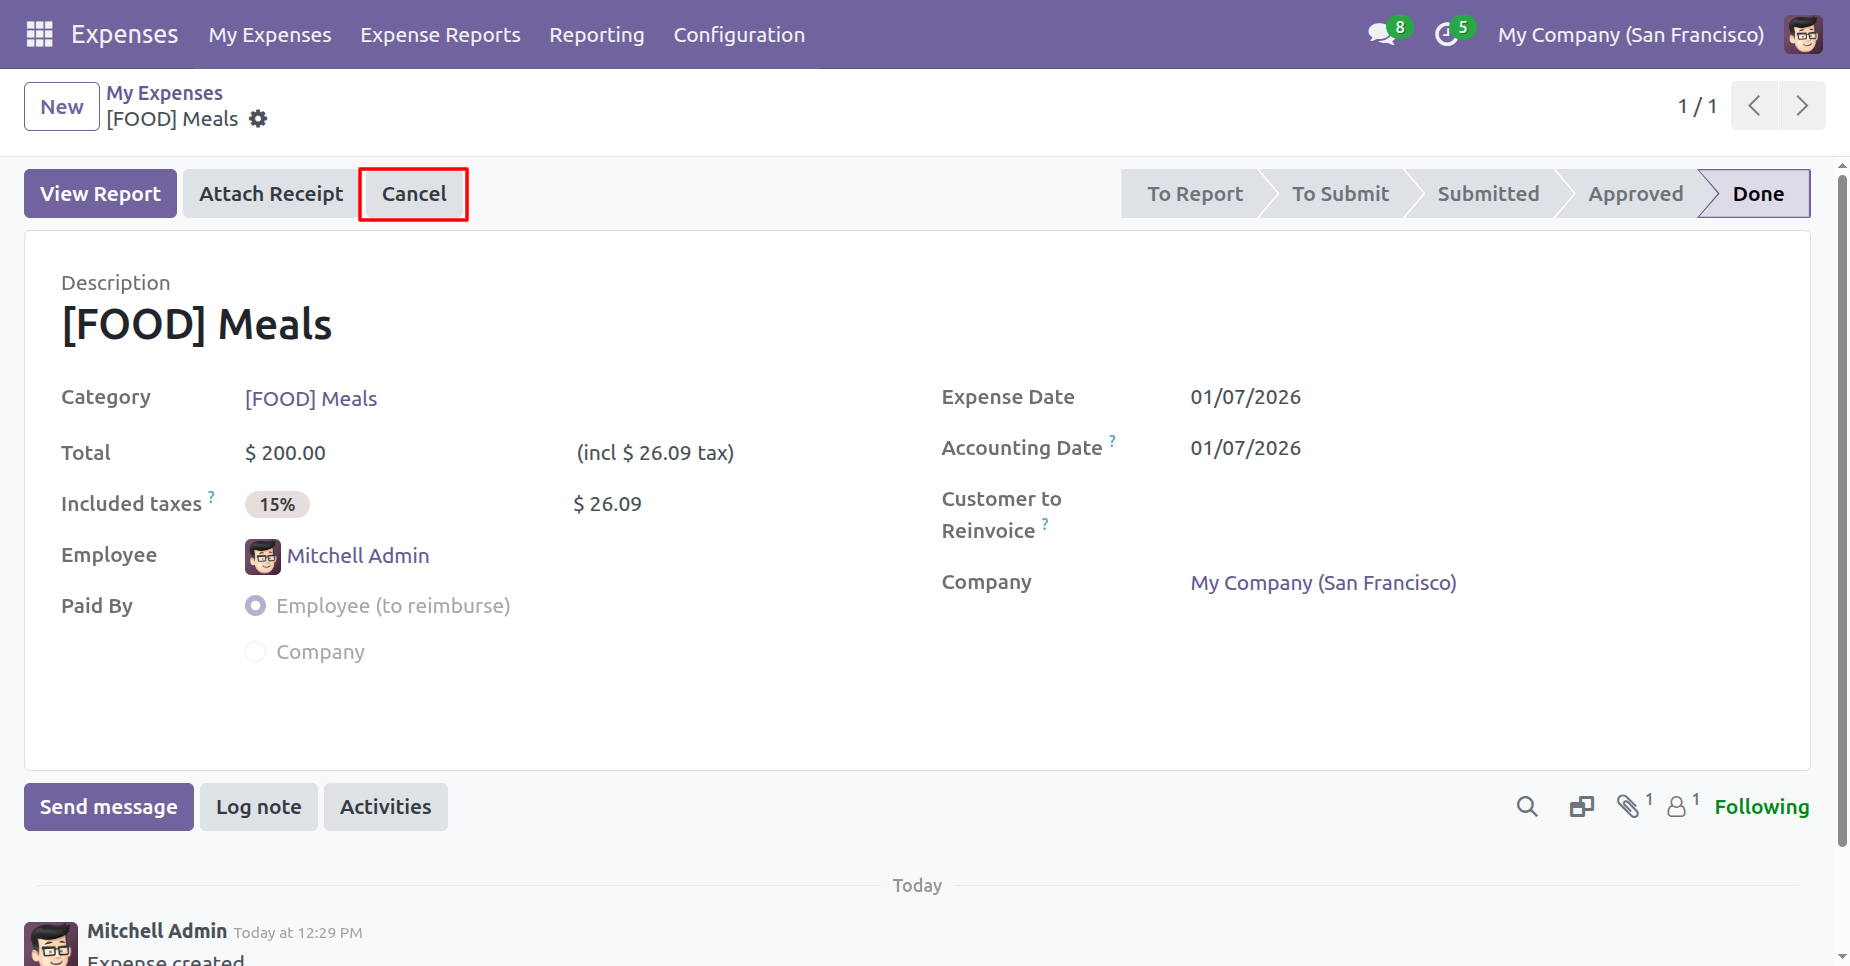Viewport: 1850px width, 966px height.
Task: Click the user avatar in top bar
Action: click(1803, 34)
